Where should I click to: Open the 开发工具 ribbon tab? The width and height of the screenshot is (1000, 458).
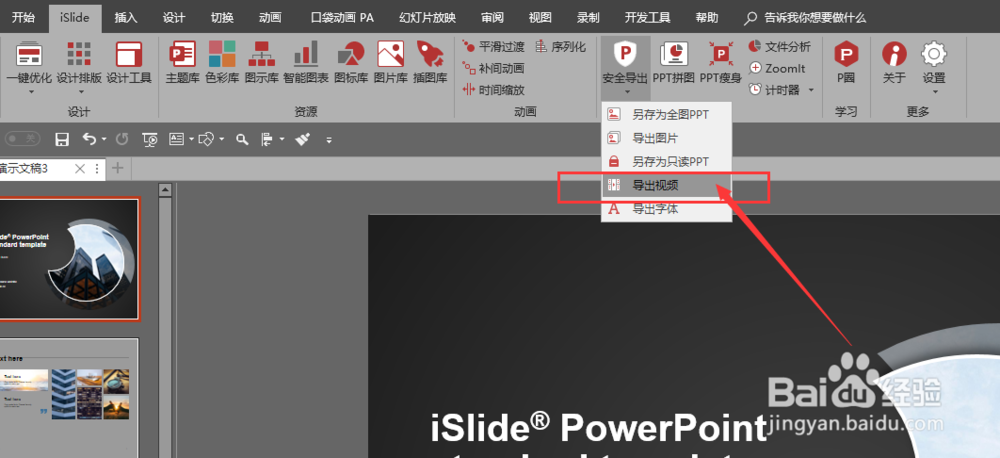tap(647, 17)
